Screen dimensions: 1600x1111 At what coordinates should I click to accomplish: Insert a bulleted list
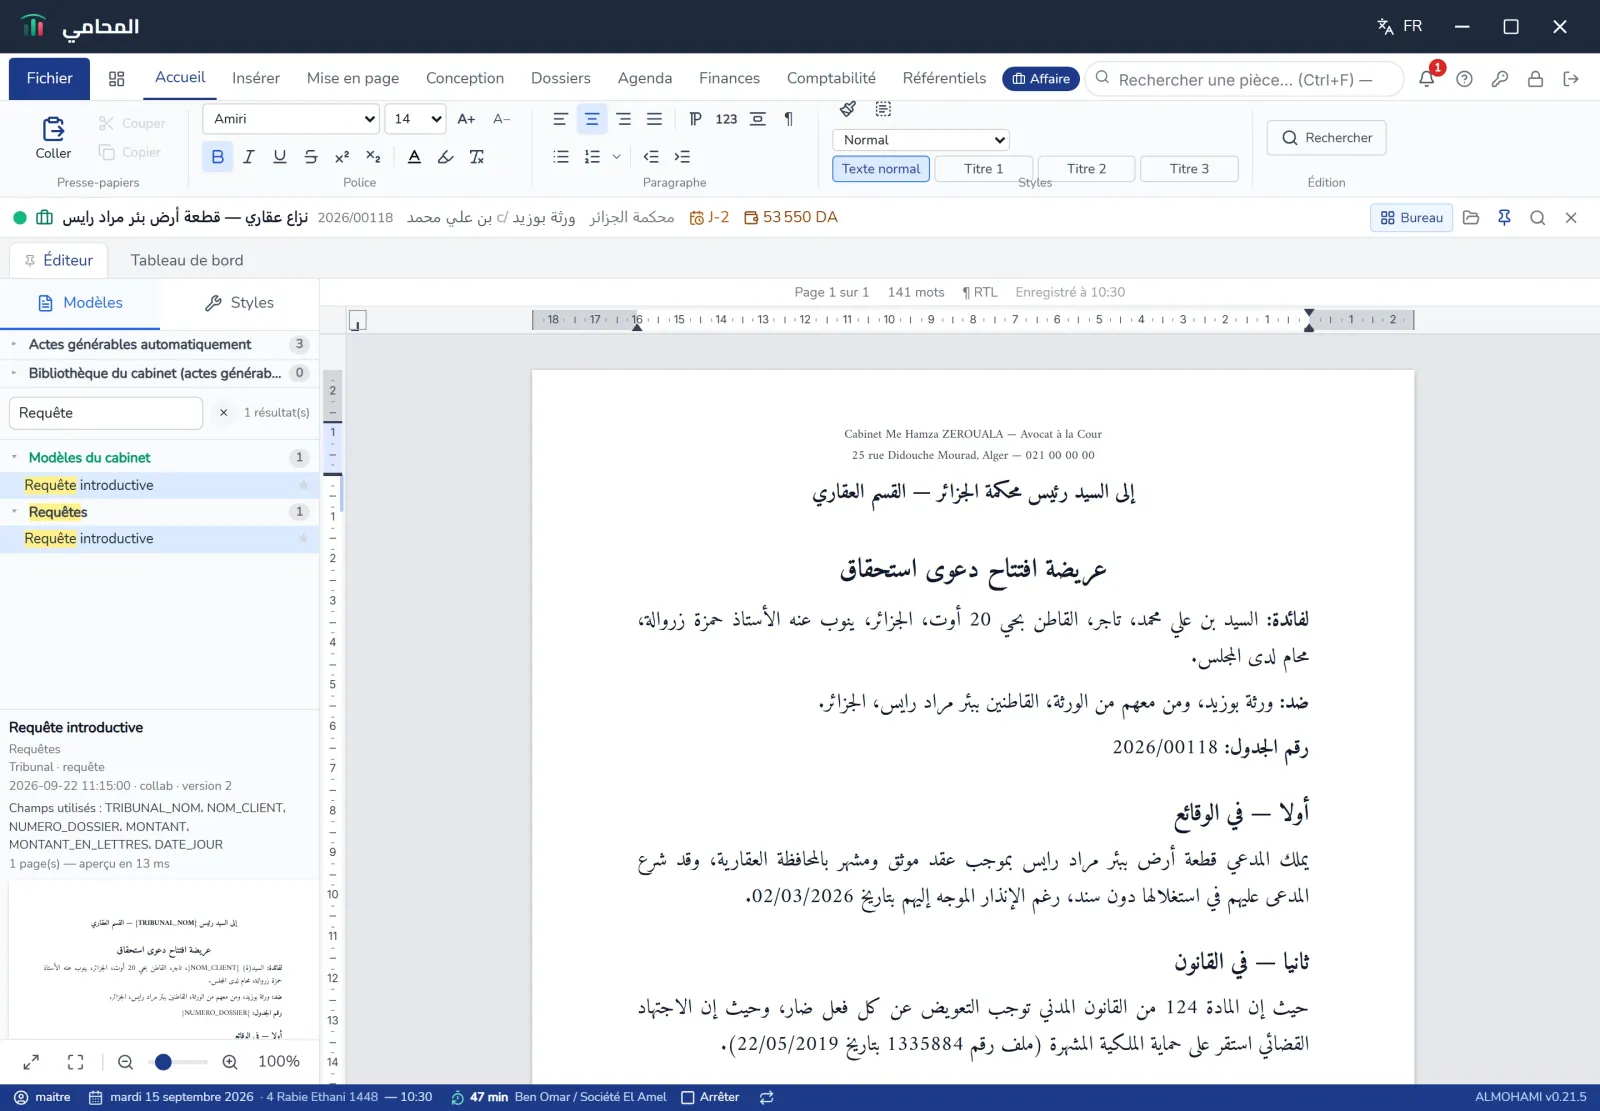coord(561,157)
